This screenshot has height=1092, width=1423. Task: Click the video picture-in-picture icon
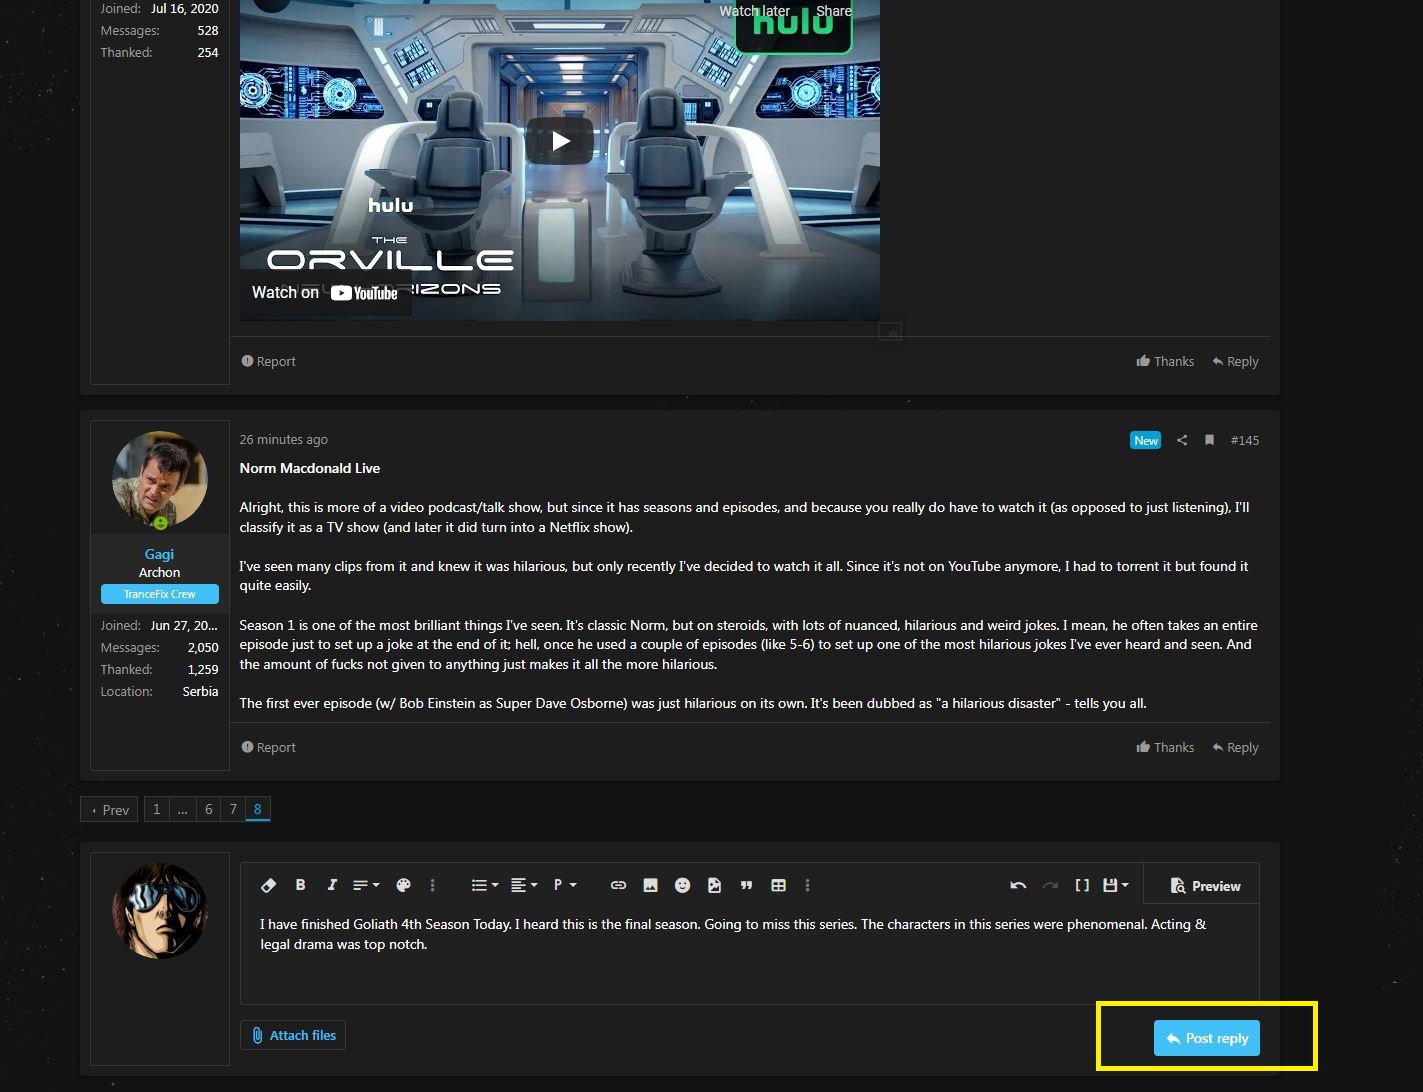pos(890,330)
